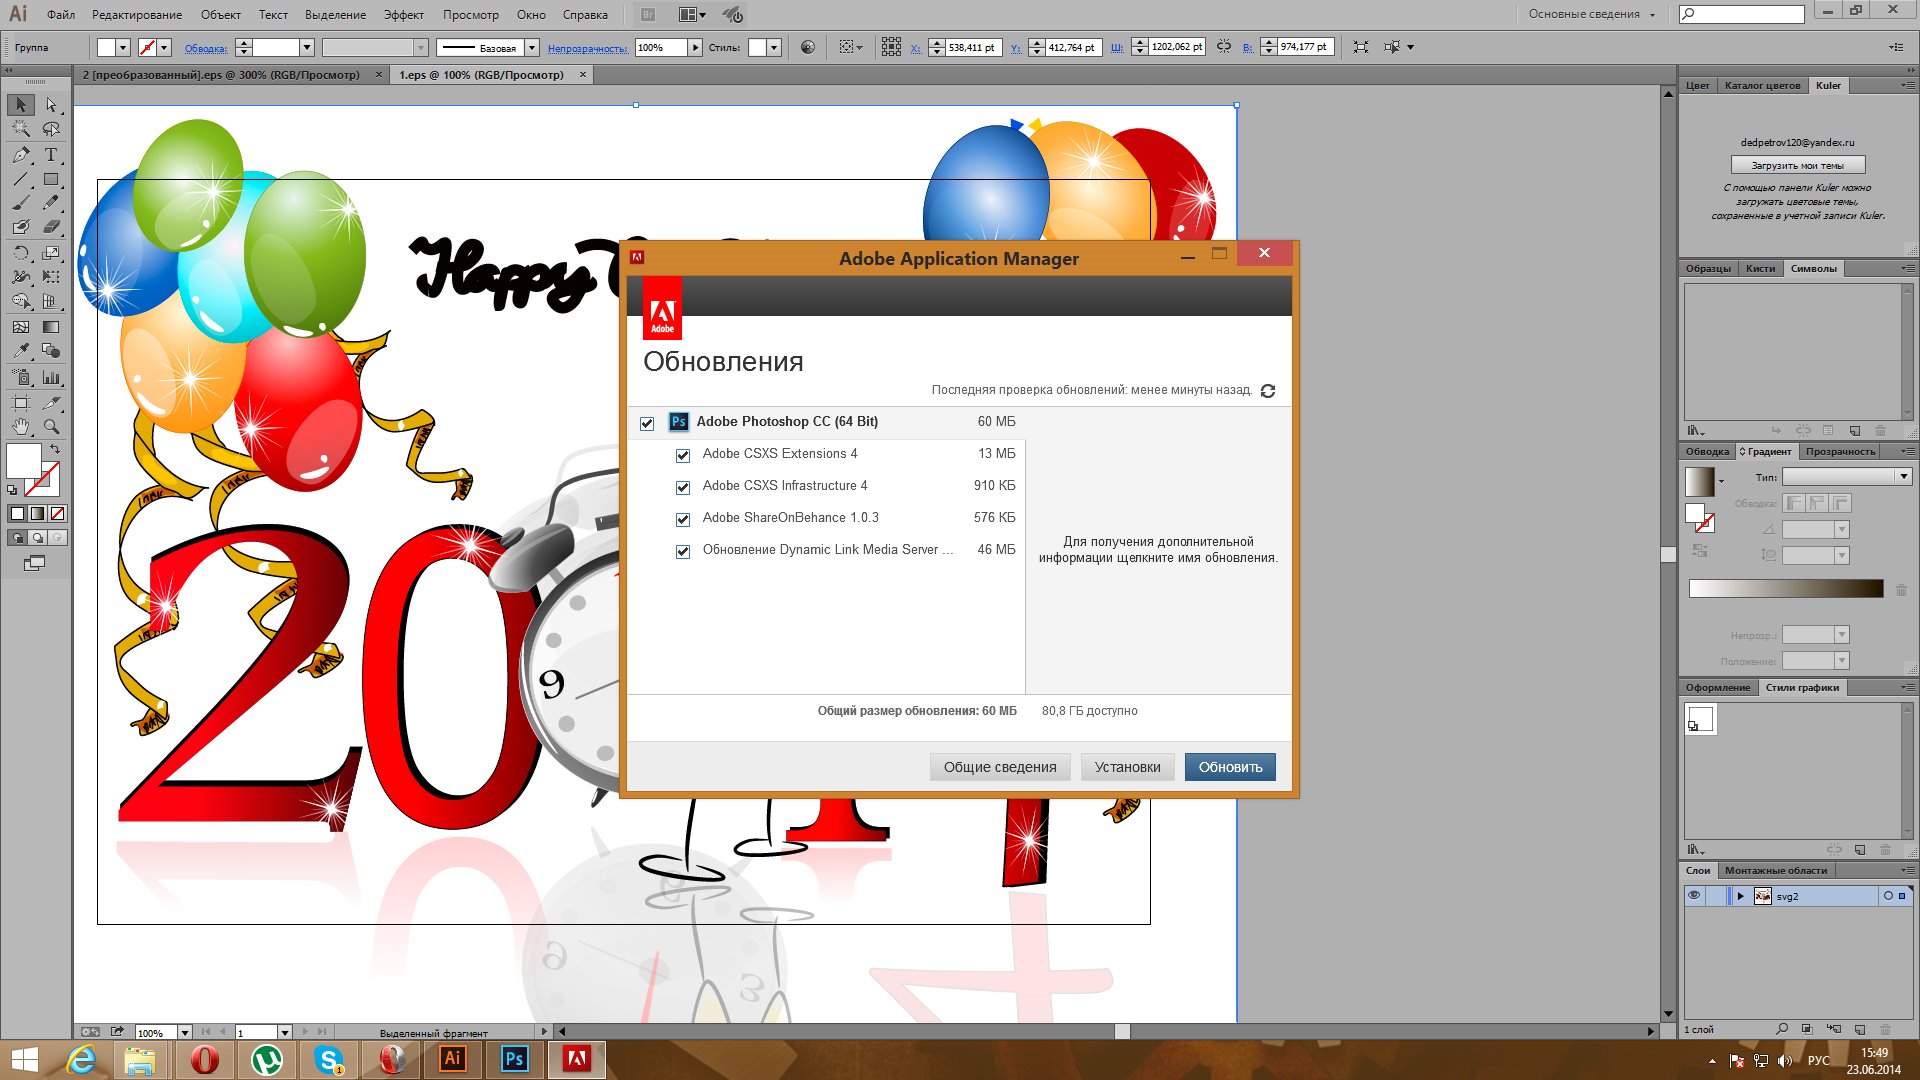Select the Blend tool
1920x1080 pixels.
click(x=51, y=351)
